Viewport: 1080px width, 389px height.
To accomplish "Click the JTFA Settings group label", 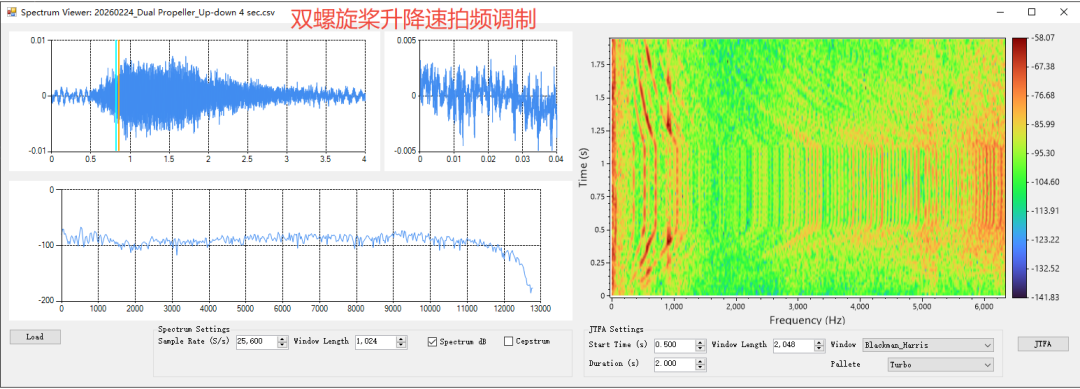I will [x=616, y=329].
